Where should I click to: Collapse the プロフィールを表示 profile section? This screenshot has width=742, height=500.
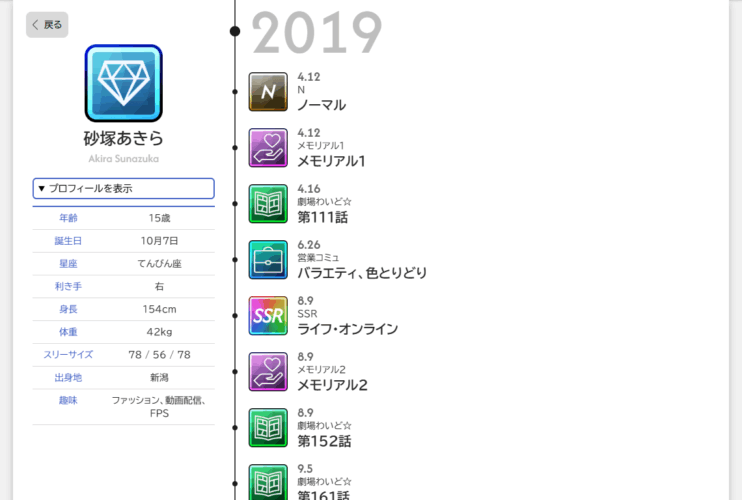click(x=124, y=188)
